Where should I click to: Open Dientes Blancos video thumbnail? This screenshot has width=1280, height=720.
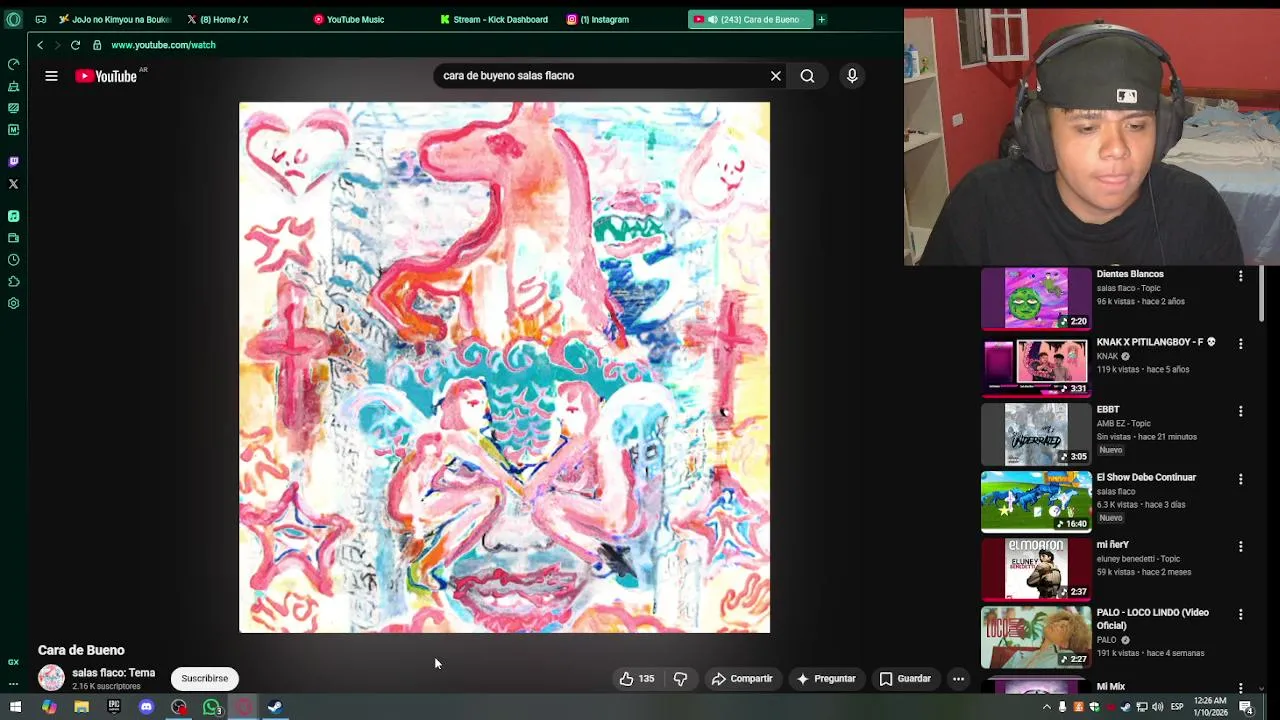(1036, 298)
